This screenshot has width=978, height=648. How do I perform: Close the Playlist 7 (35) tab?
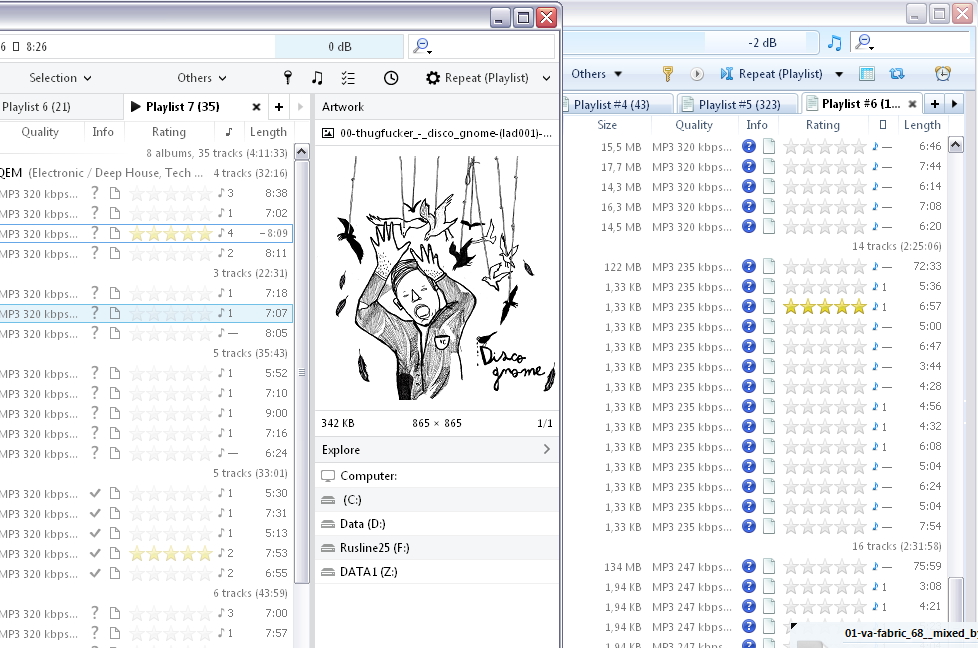[x=256, y=107]
